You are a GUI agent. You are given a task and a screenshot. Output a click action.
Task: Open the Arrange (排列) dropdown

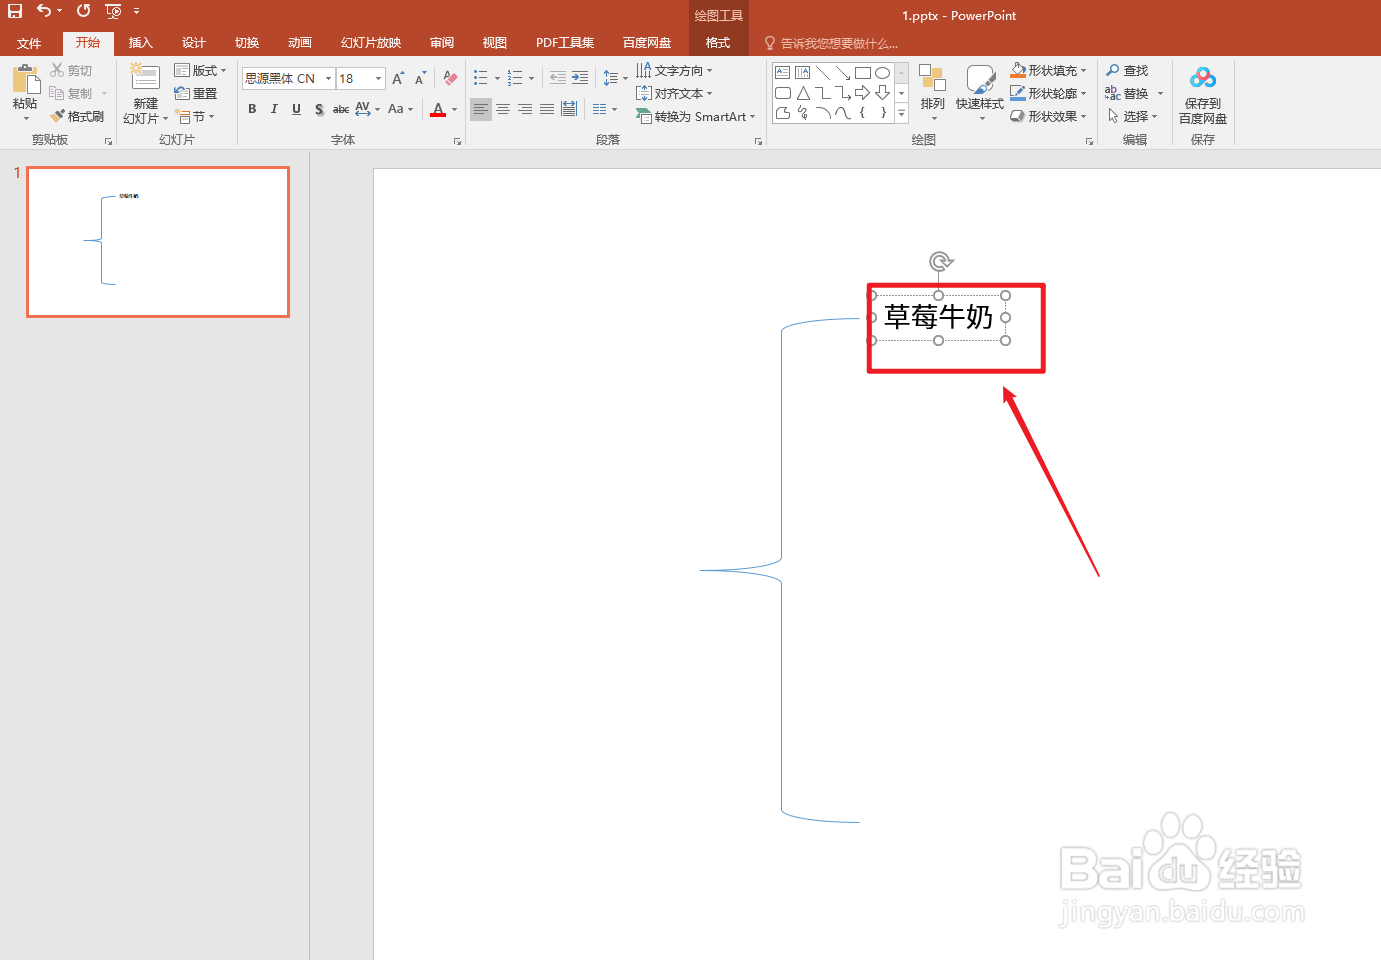[933, 94]
